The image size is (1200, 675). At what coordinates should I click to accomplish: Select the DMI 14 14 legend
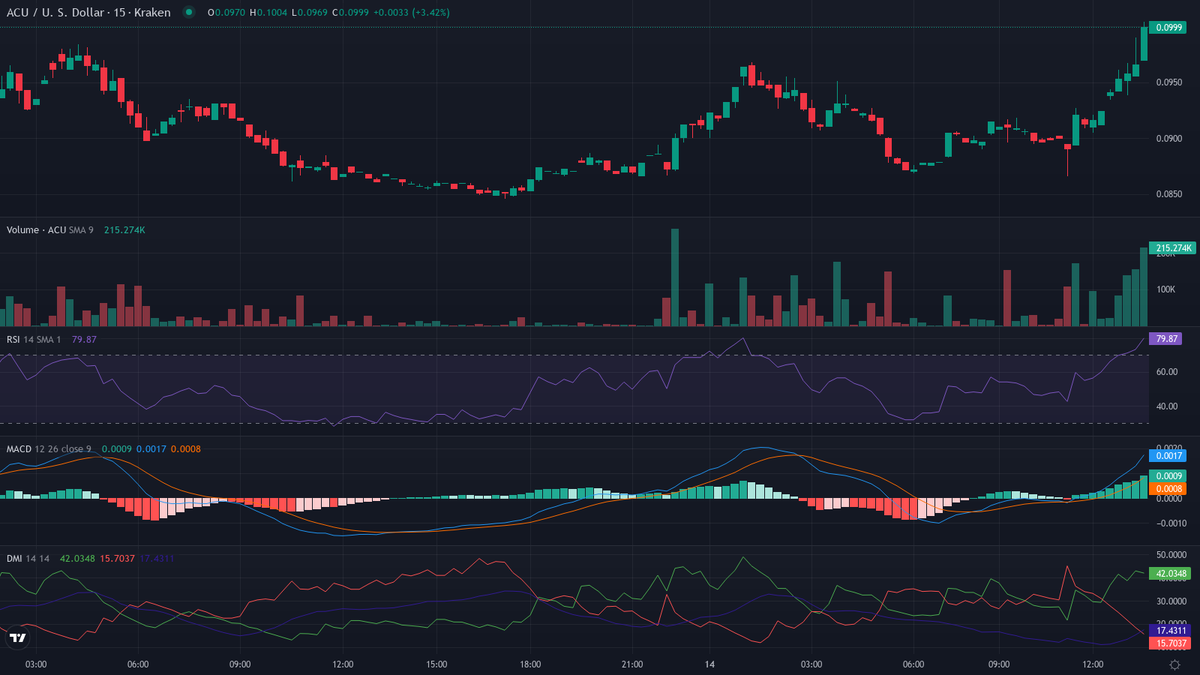tap(28, 558)
